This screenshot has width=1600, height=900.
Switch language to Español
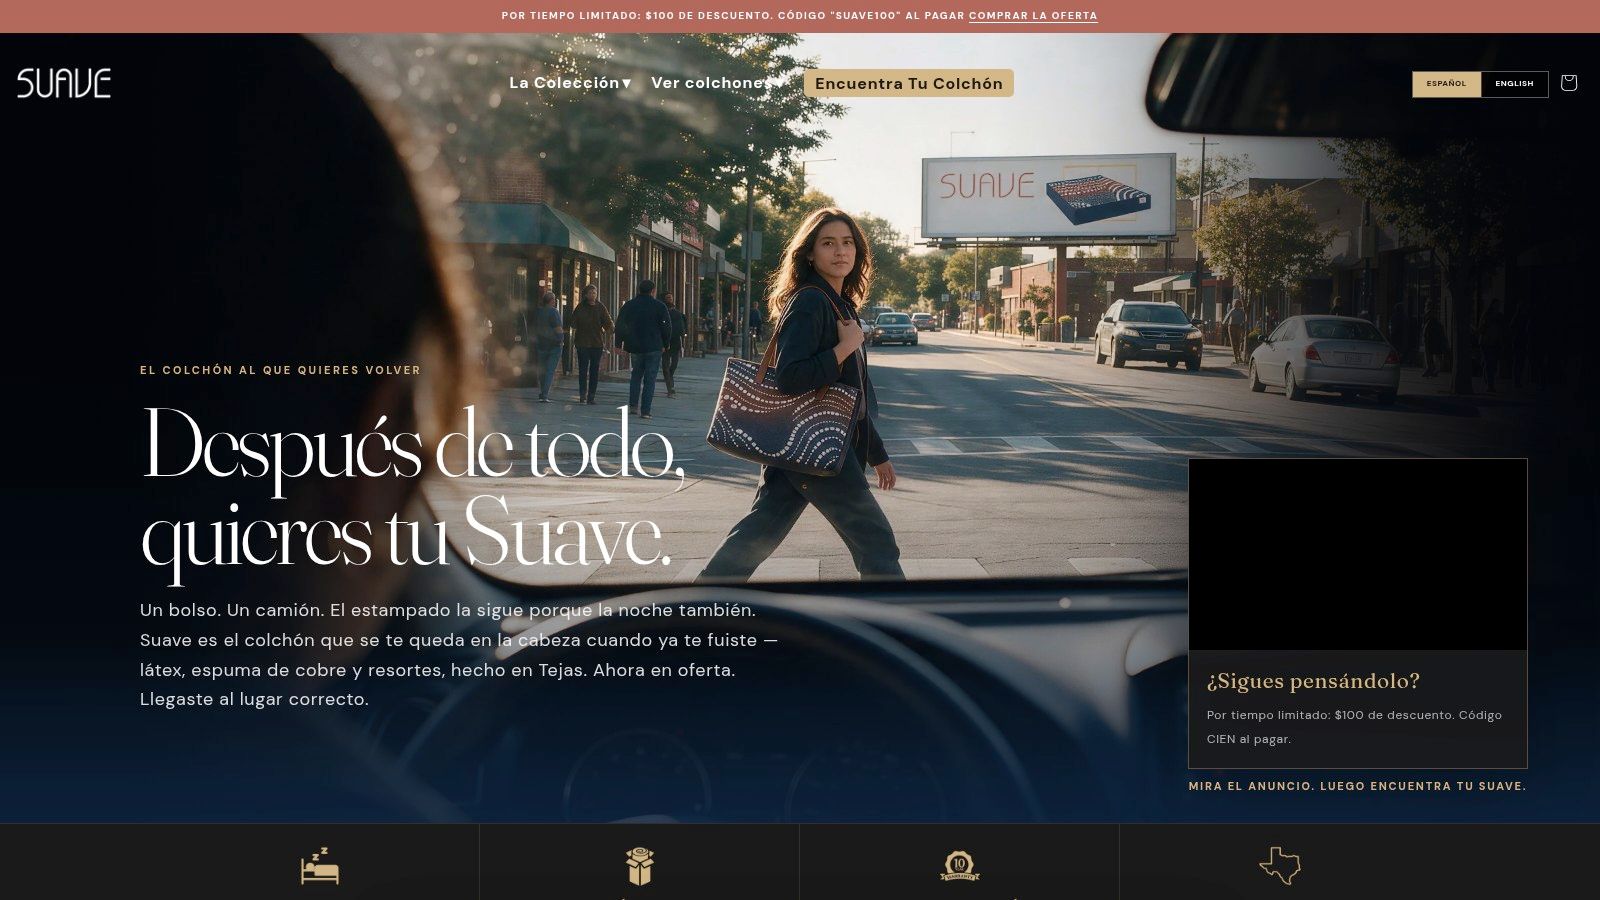tap(1446, 84)
